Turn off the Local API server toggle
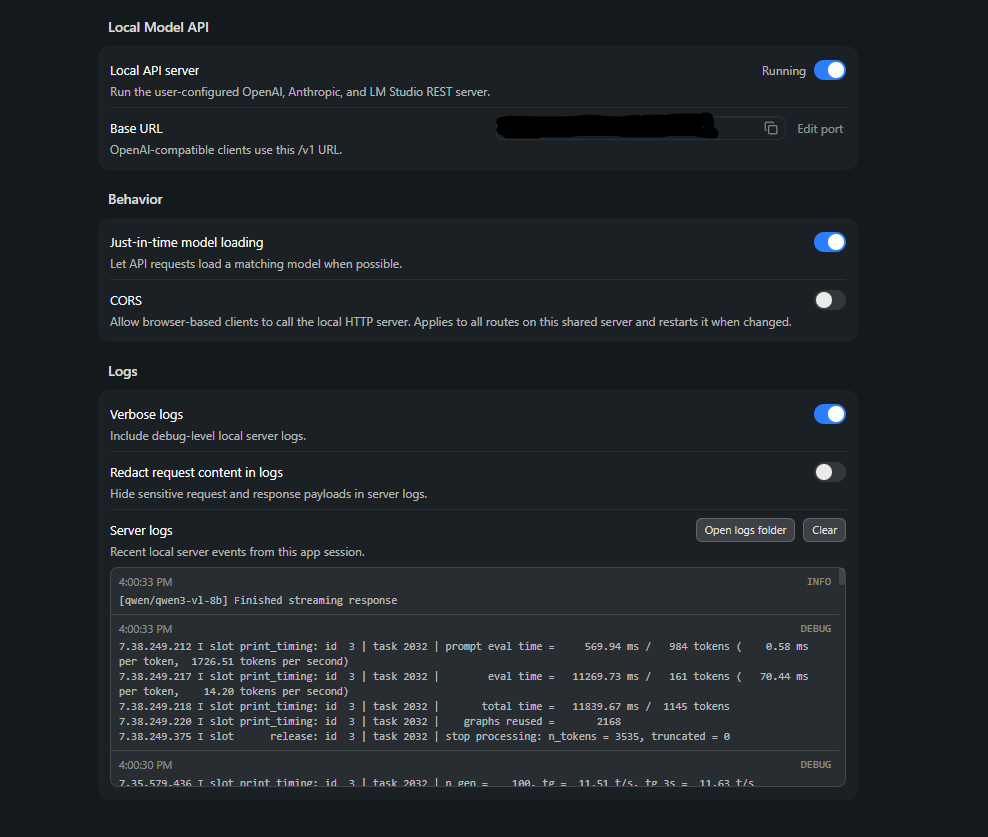988x837 pixels. point(829,70)
